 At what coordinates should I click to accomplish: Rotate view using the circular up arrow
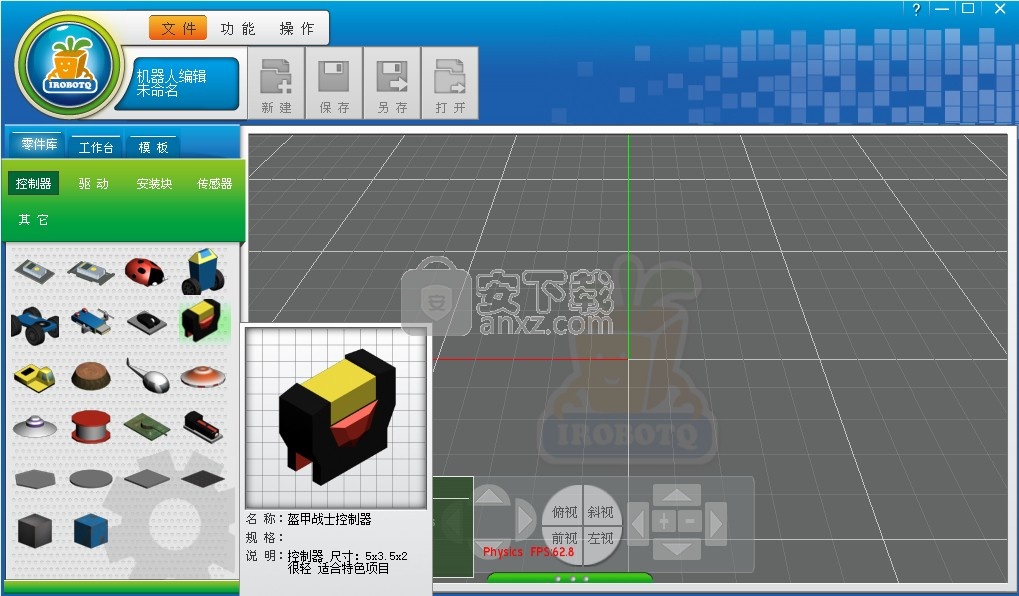point(490,496)
